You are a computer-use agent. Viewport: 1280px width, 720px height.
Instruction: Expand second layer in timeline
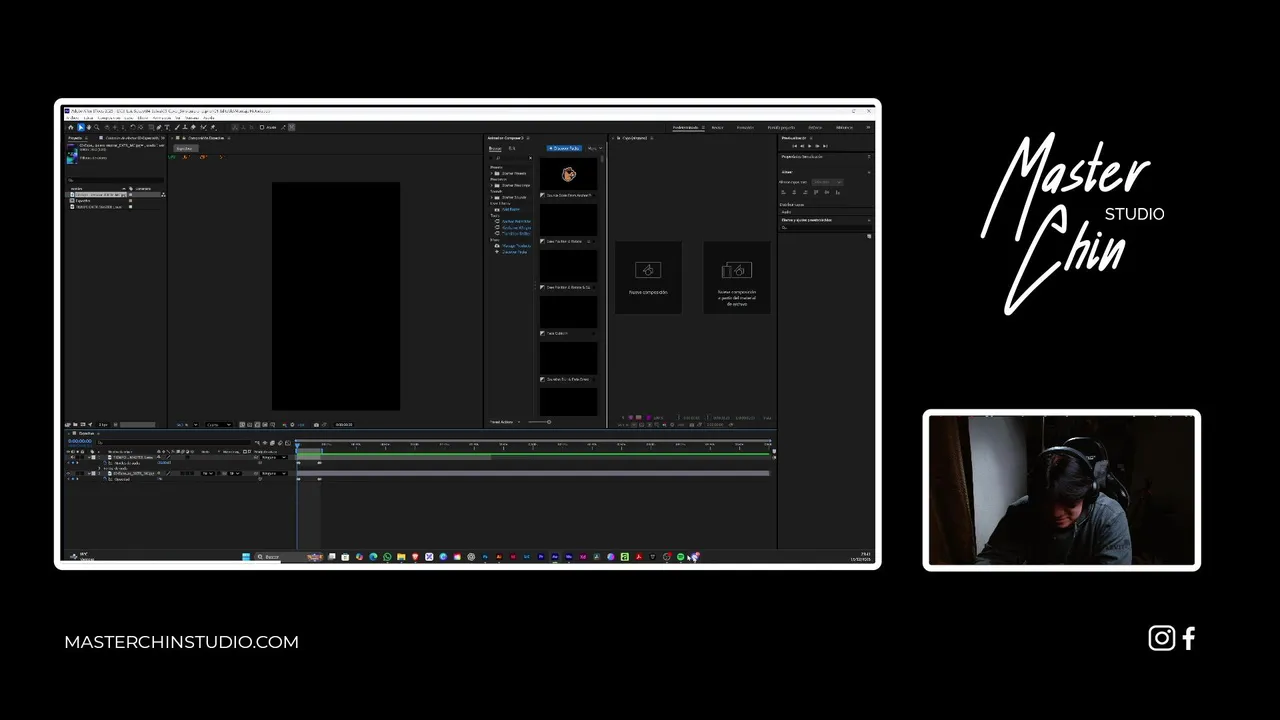coord(89,473)
